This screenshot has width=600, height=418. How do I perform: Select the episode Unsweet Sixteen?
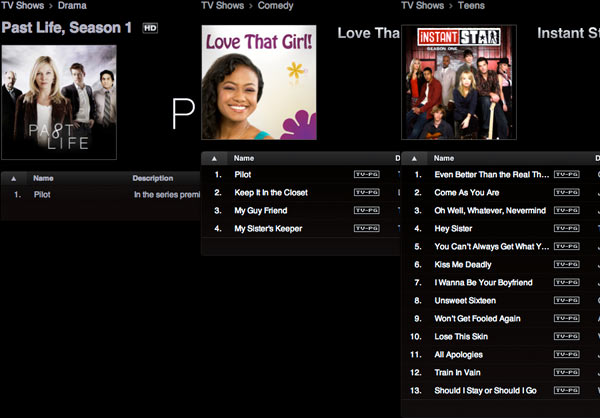pyautogui.click(x=465, y=300)
